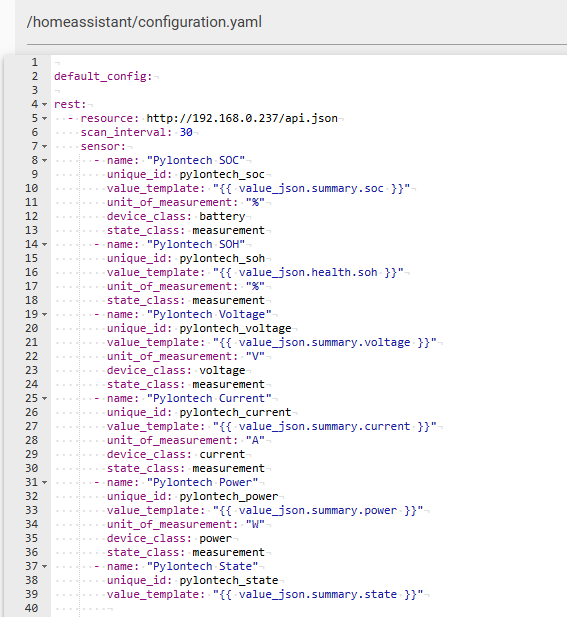Image resolution: width=567 pixels, height=617 pixels.
Task: Click the value_json.summary.current template text
Action: click(x=325, y=426)
